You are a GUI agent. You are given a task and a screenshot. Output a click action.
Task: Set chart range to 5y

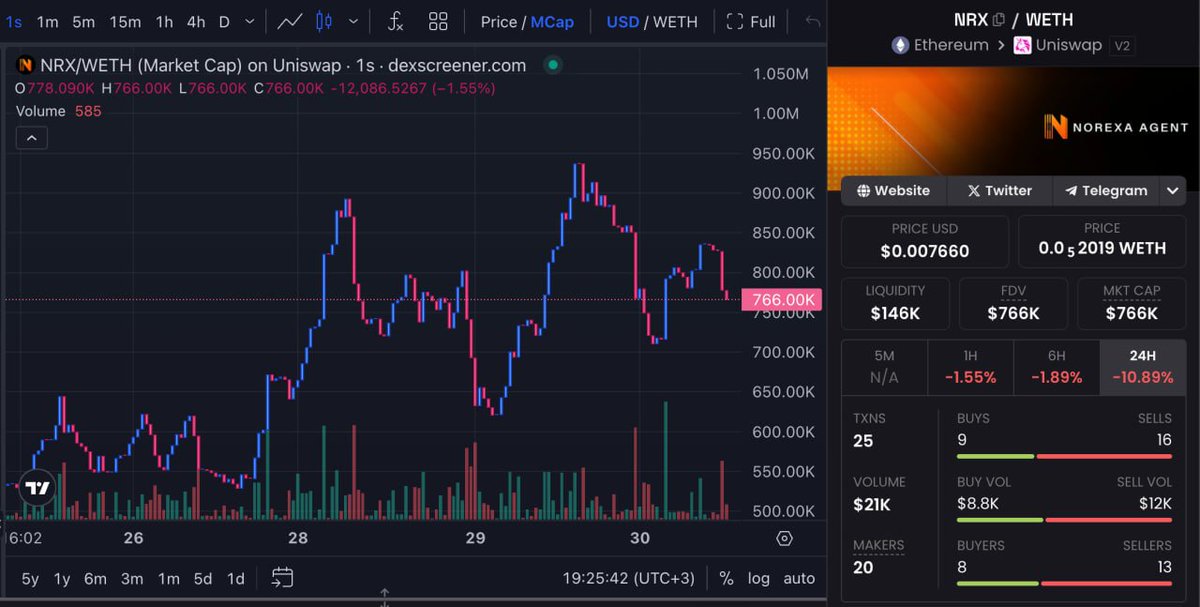point(30,578)
